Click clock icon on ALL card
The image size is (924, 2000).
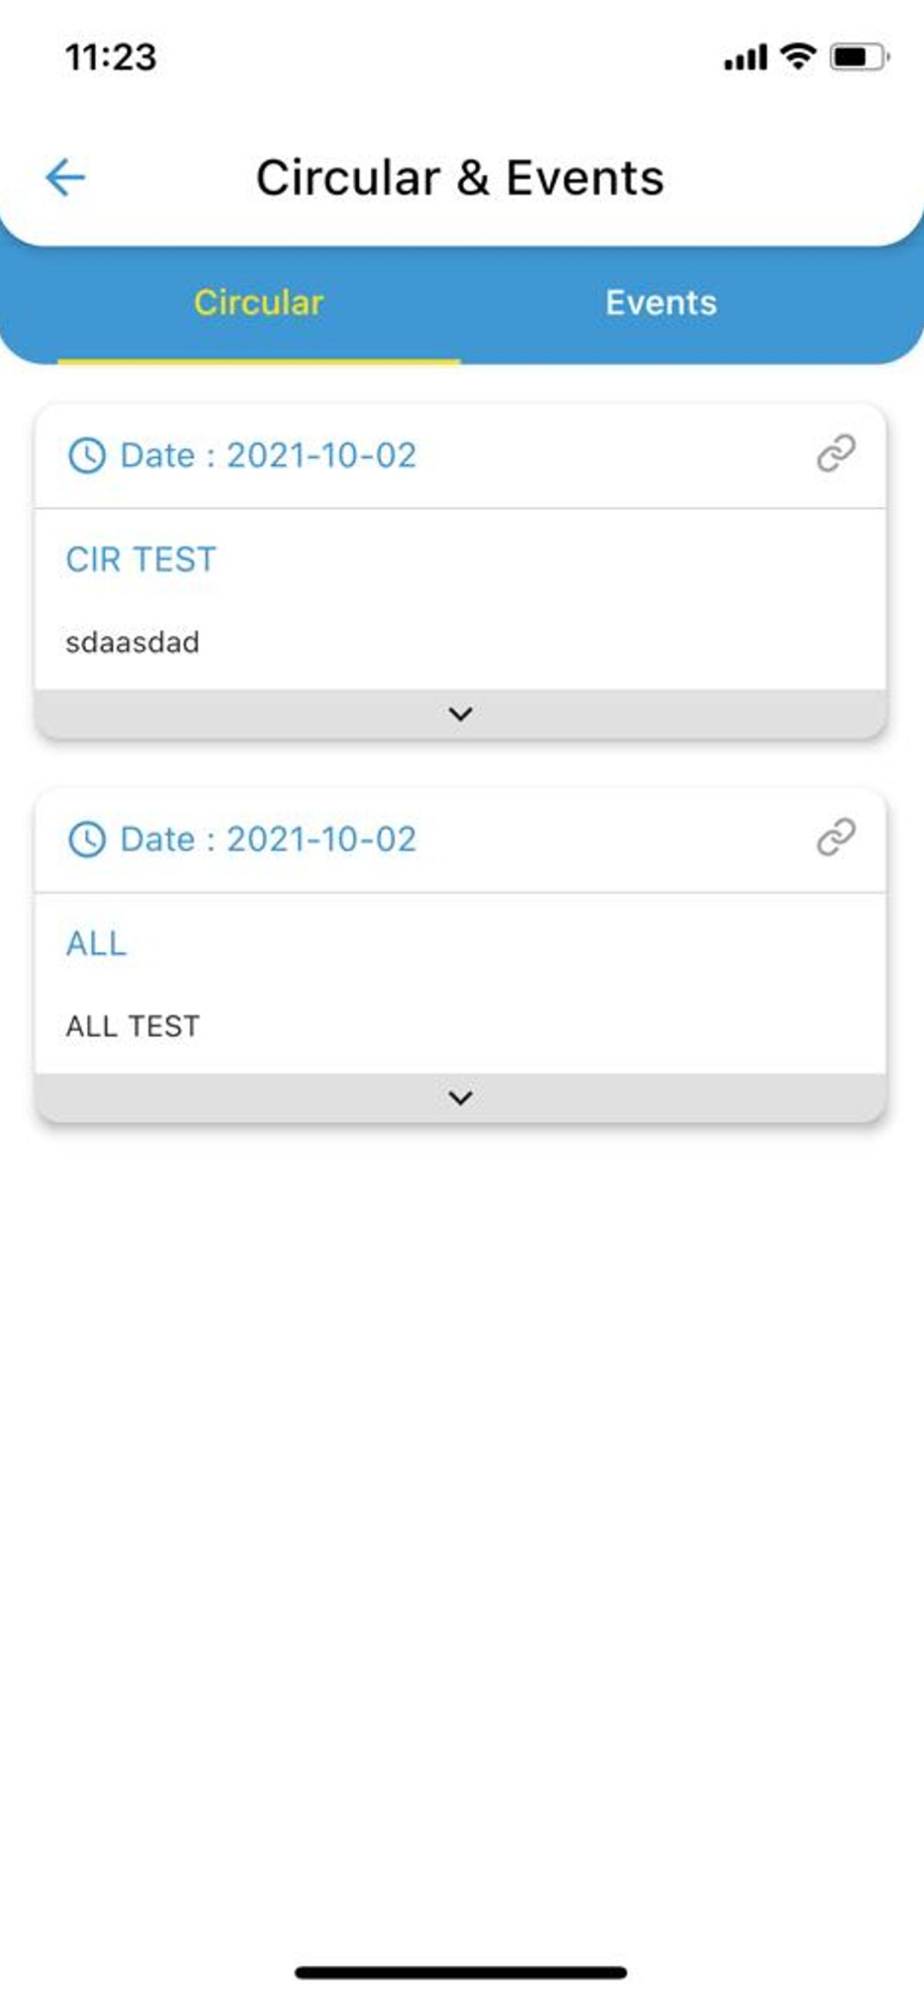click(87, 839)
